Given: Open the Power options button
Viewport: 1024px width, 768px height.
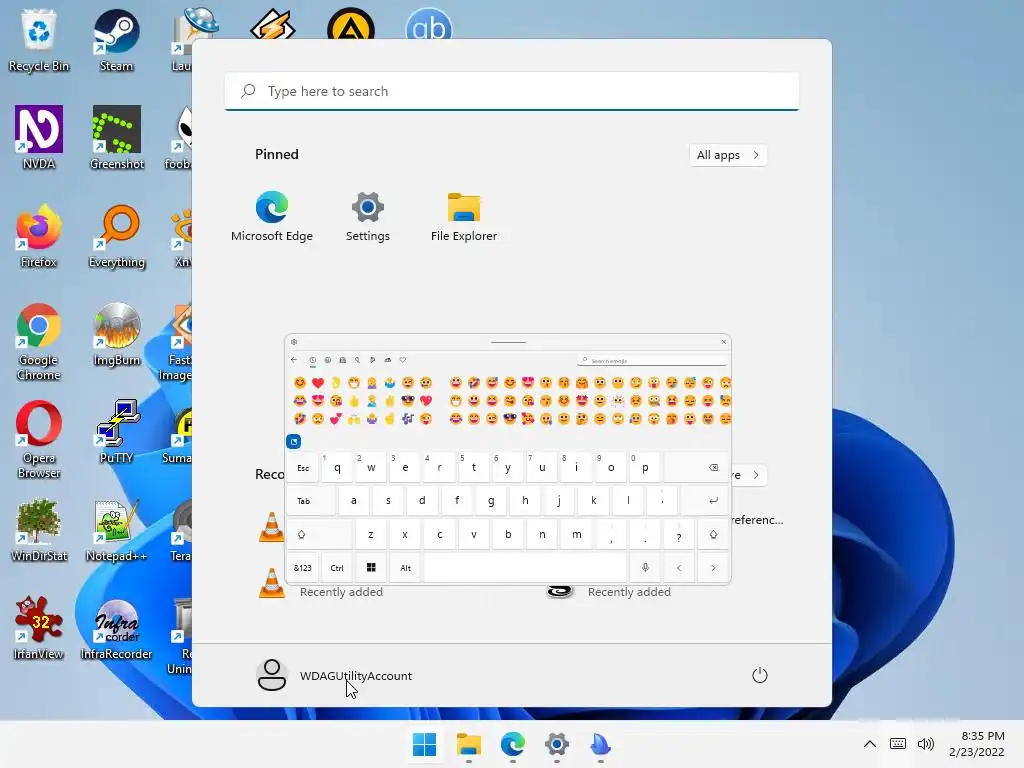Looking at the screenshot, I should tap(760, 675).
